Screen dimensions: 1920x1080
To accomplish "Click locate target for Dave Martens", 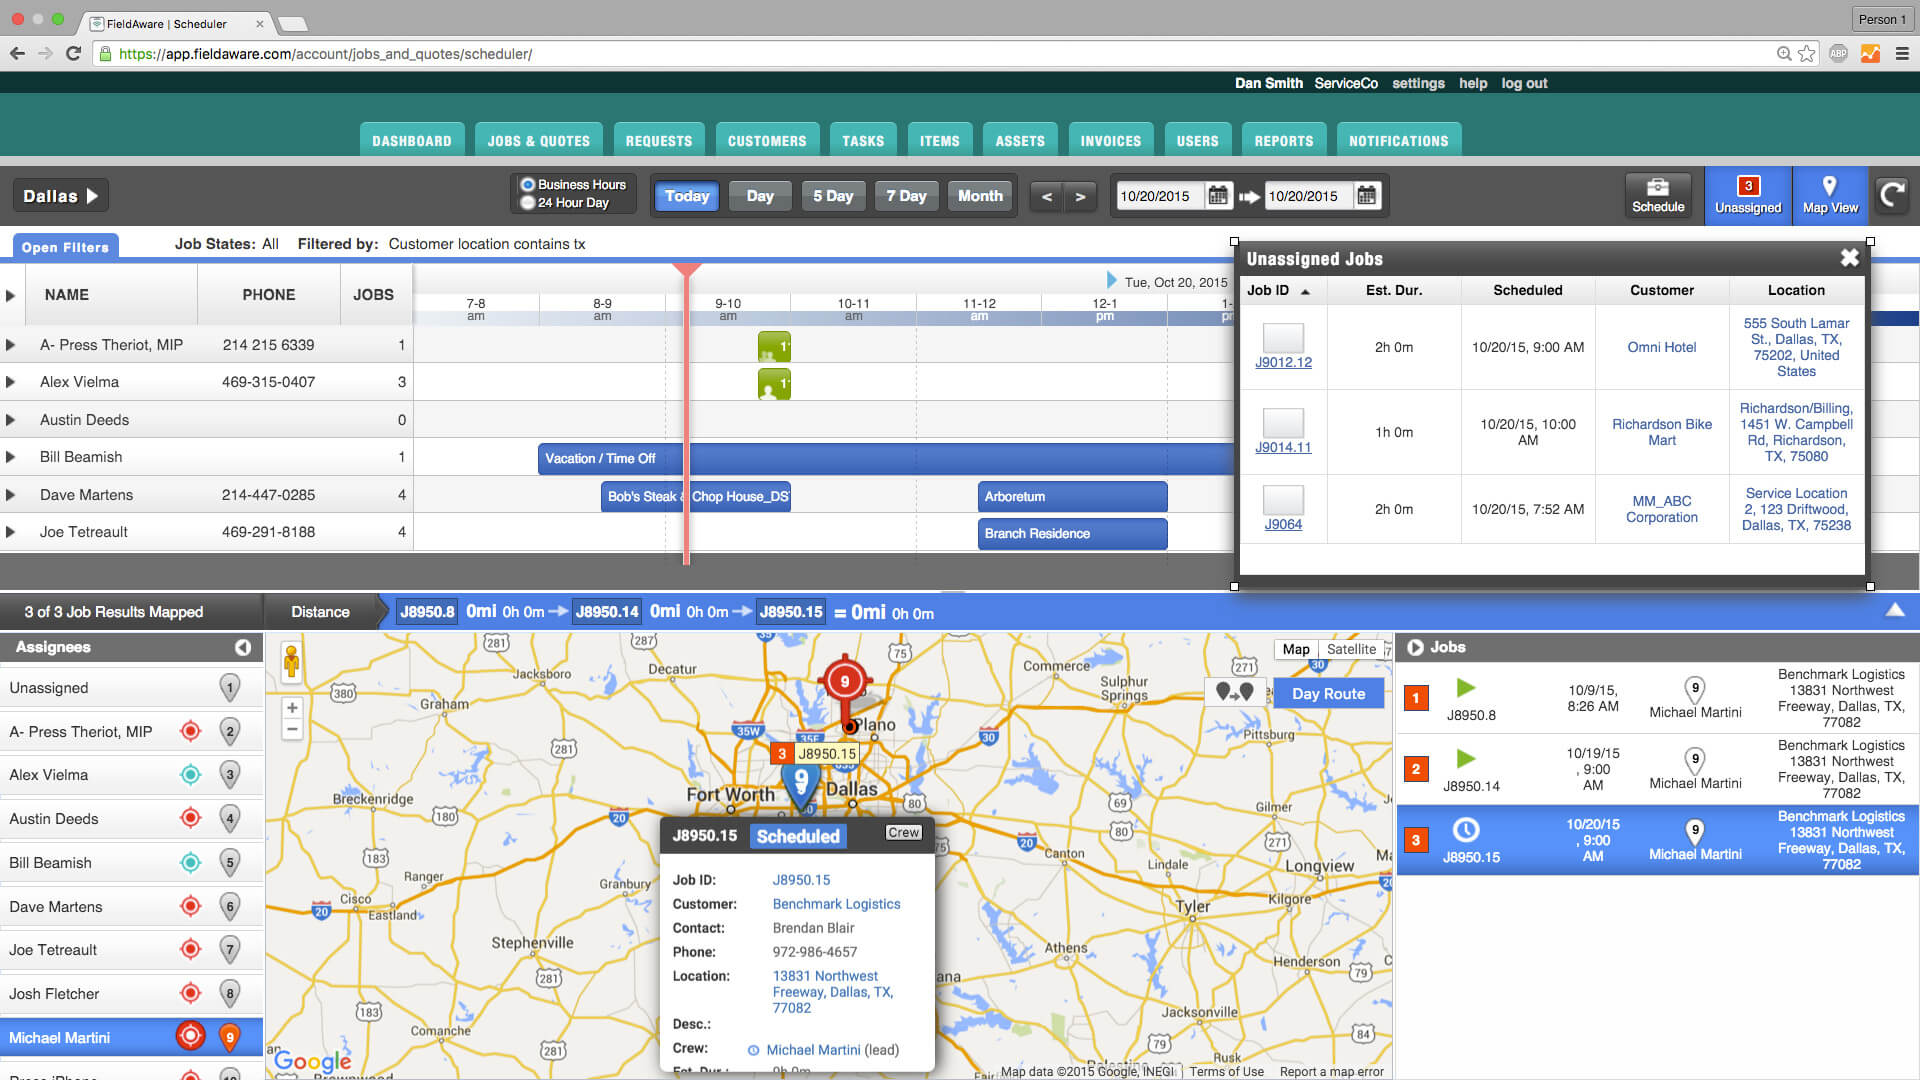I will [190, 906].
